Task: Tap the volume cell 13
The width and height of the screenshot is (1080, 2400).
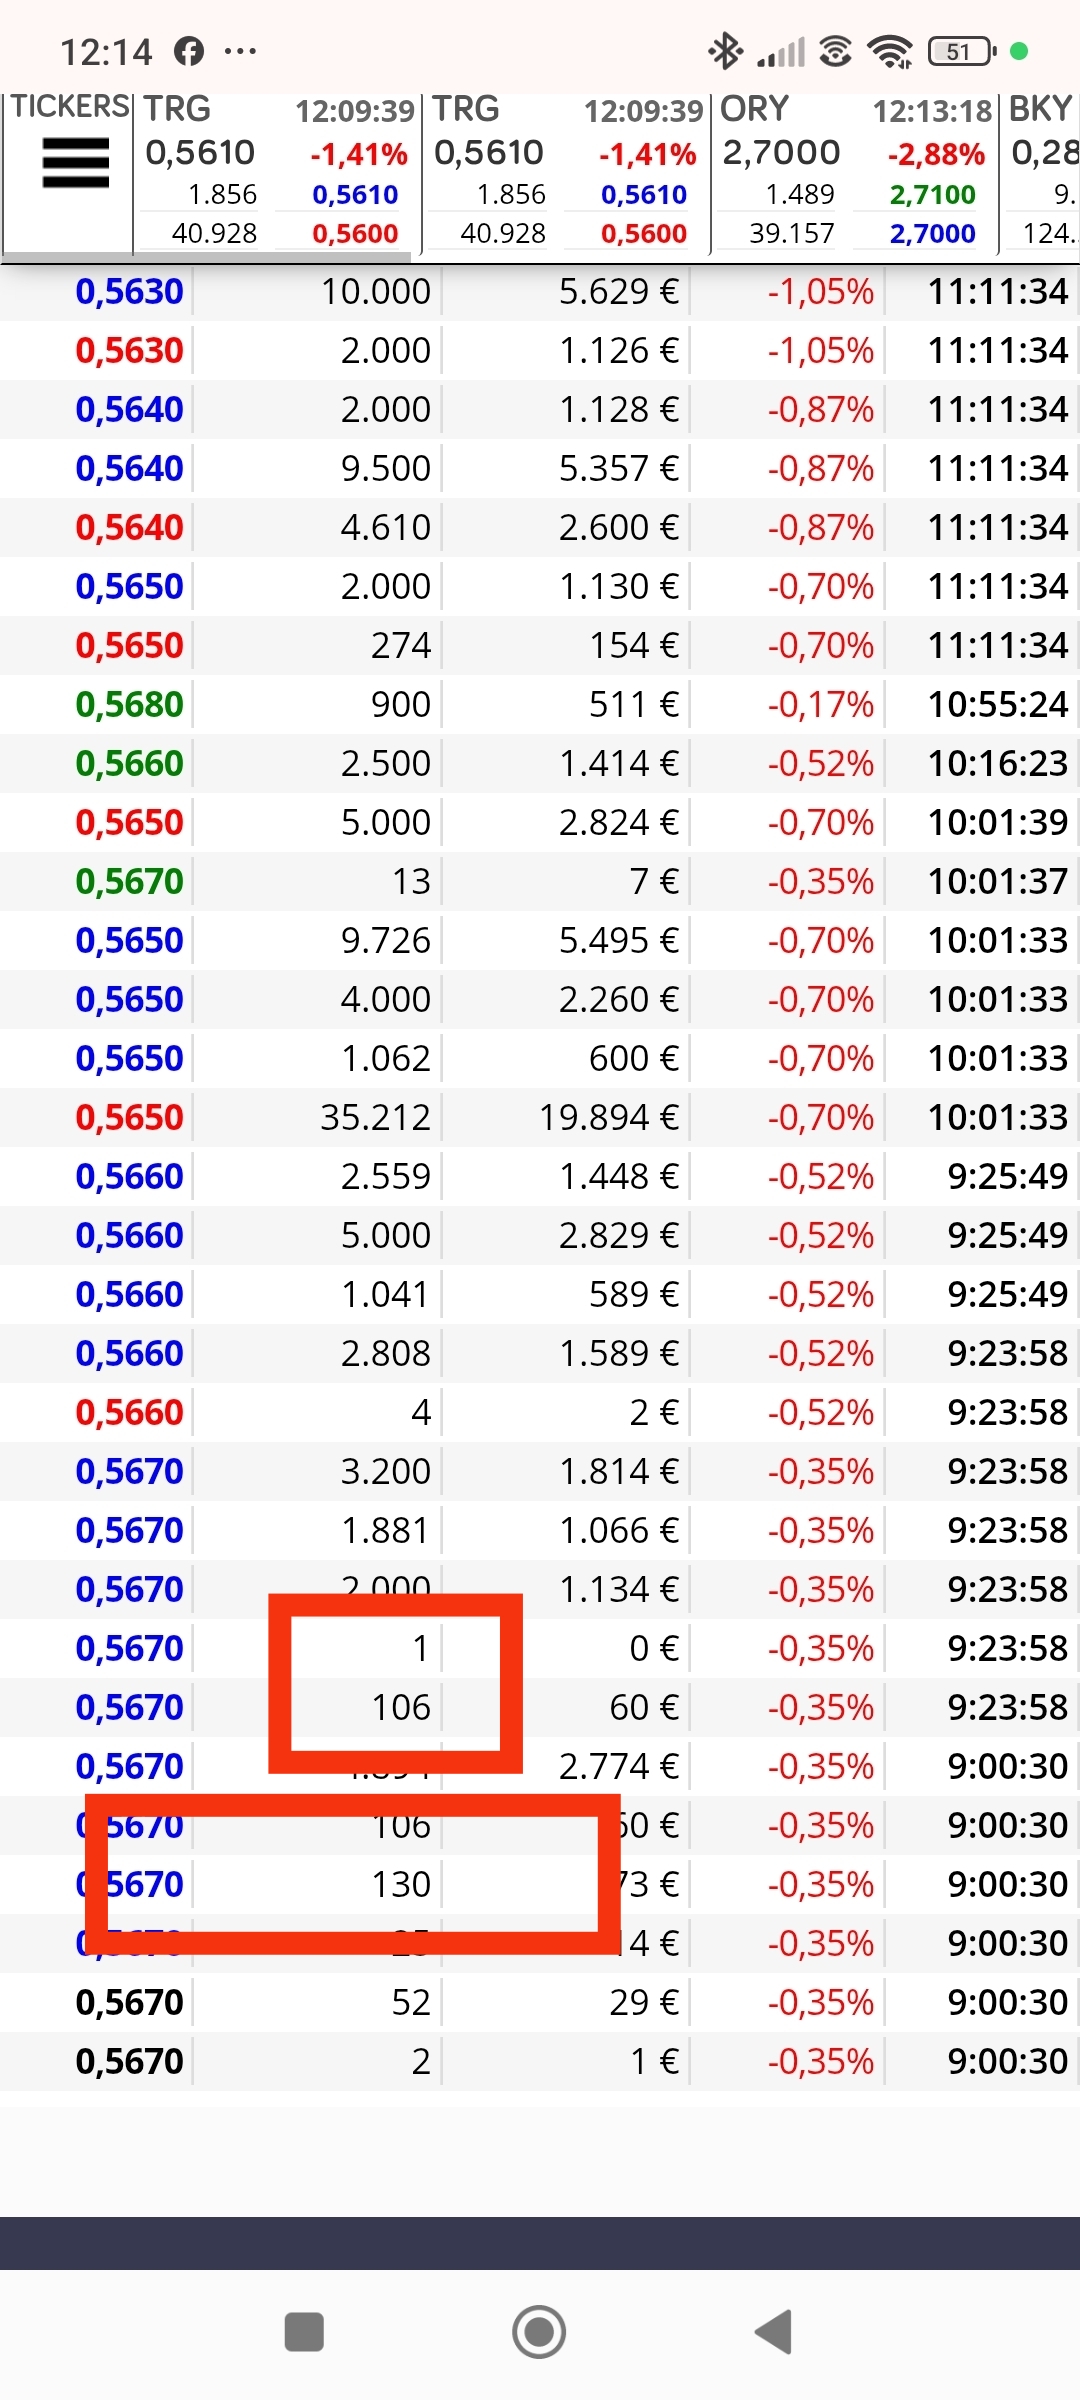Action: coord(411,882)
